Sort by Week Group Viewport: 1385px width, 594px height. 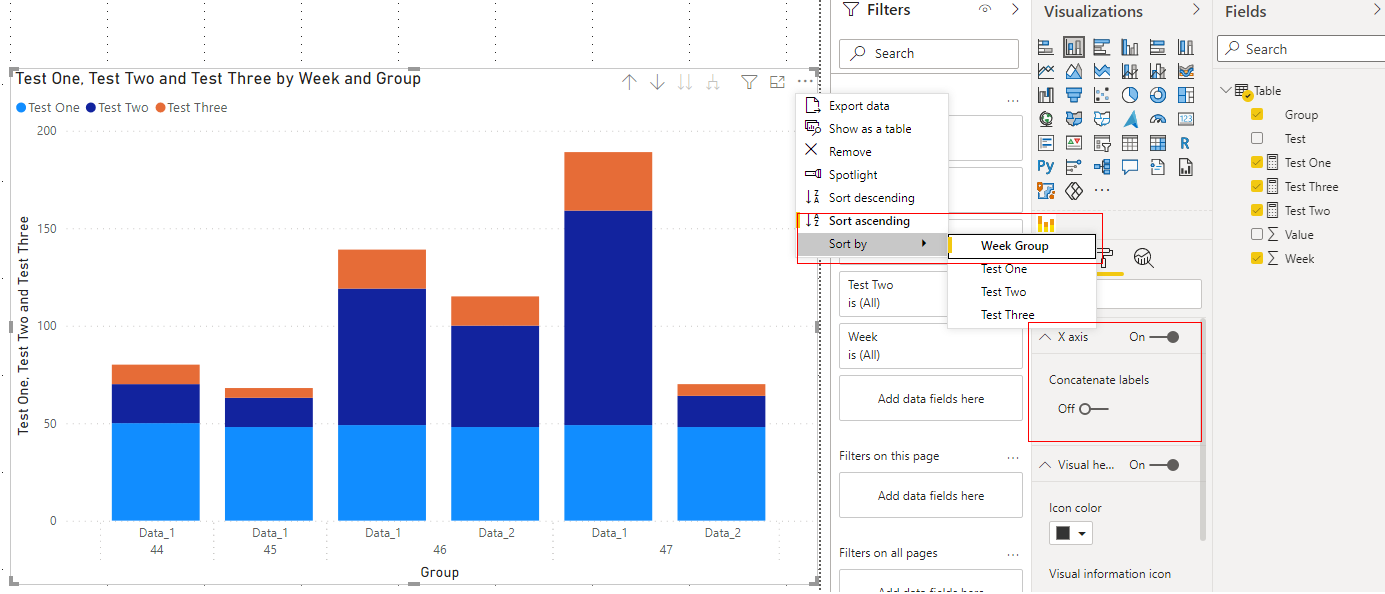point(1021,246)
